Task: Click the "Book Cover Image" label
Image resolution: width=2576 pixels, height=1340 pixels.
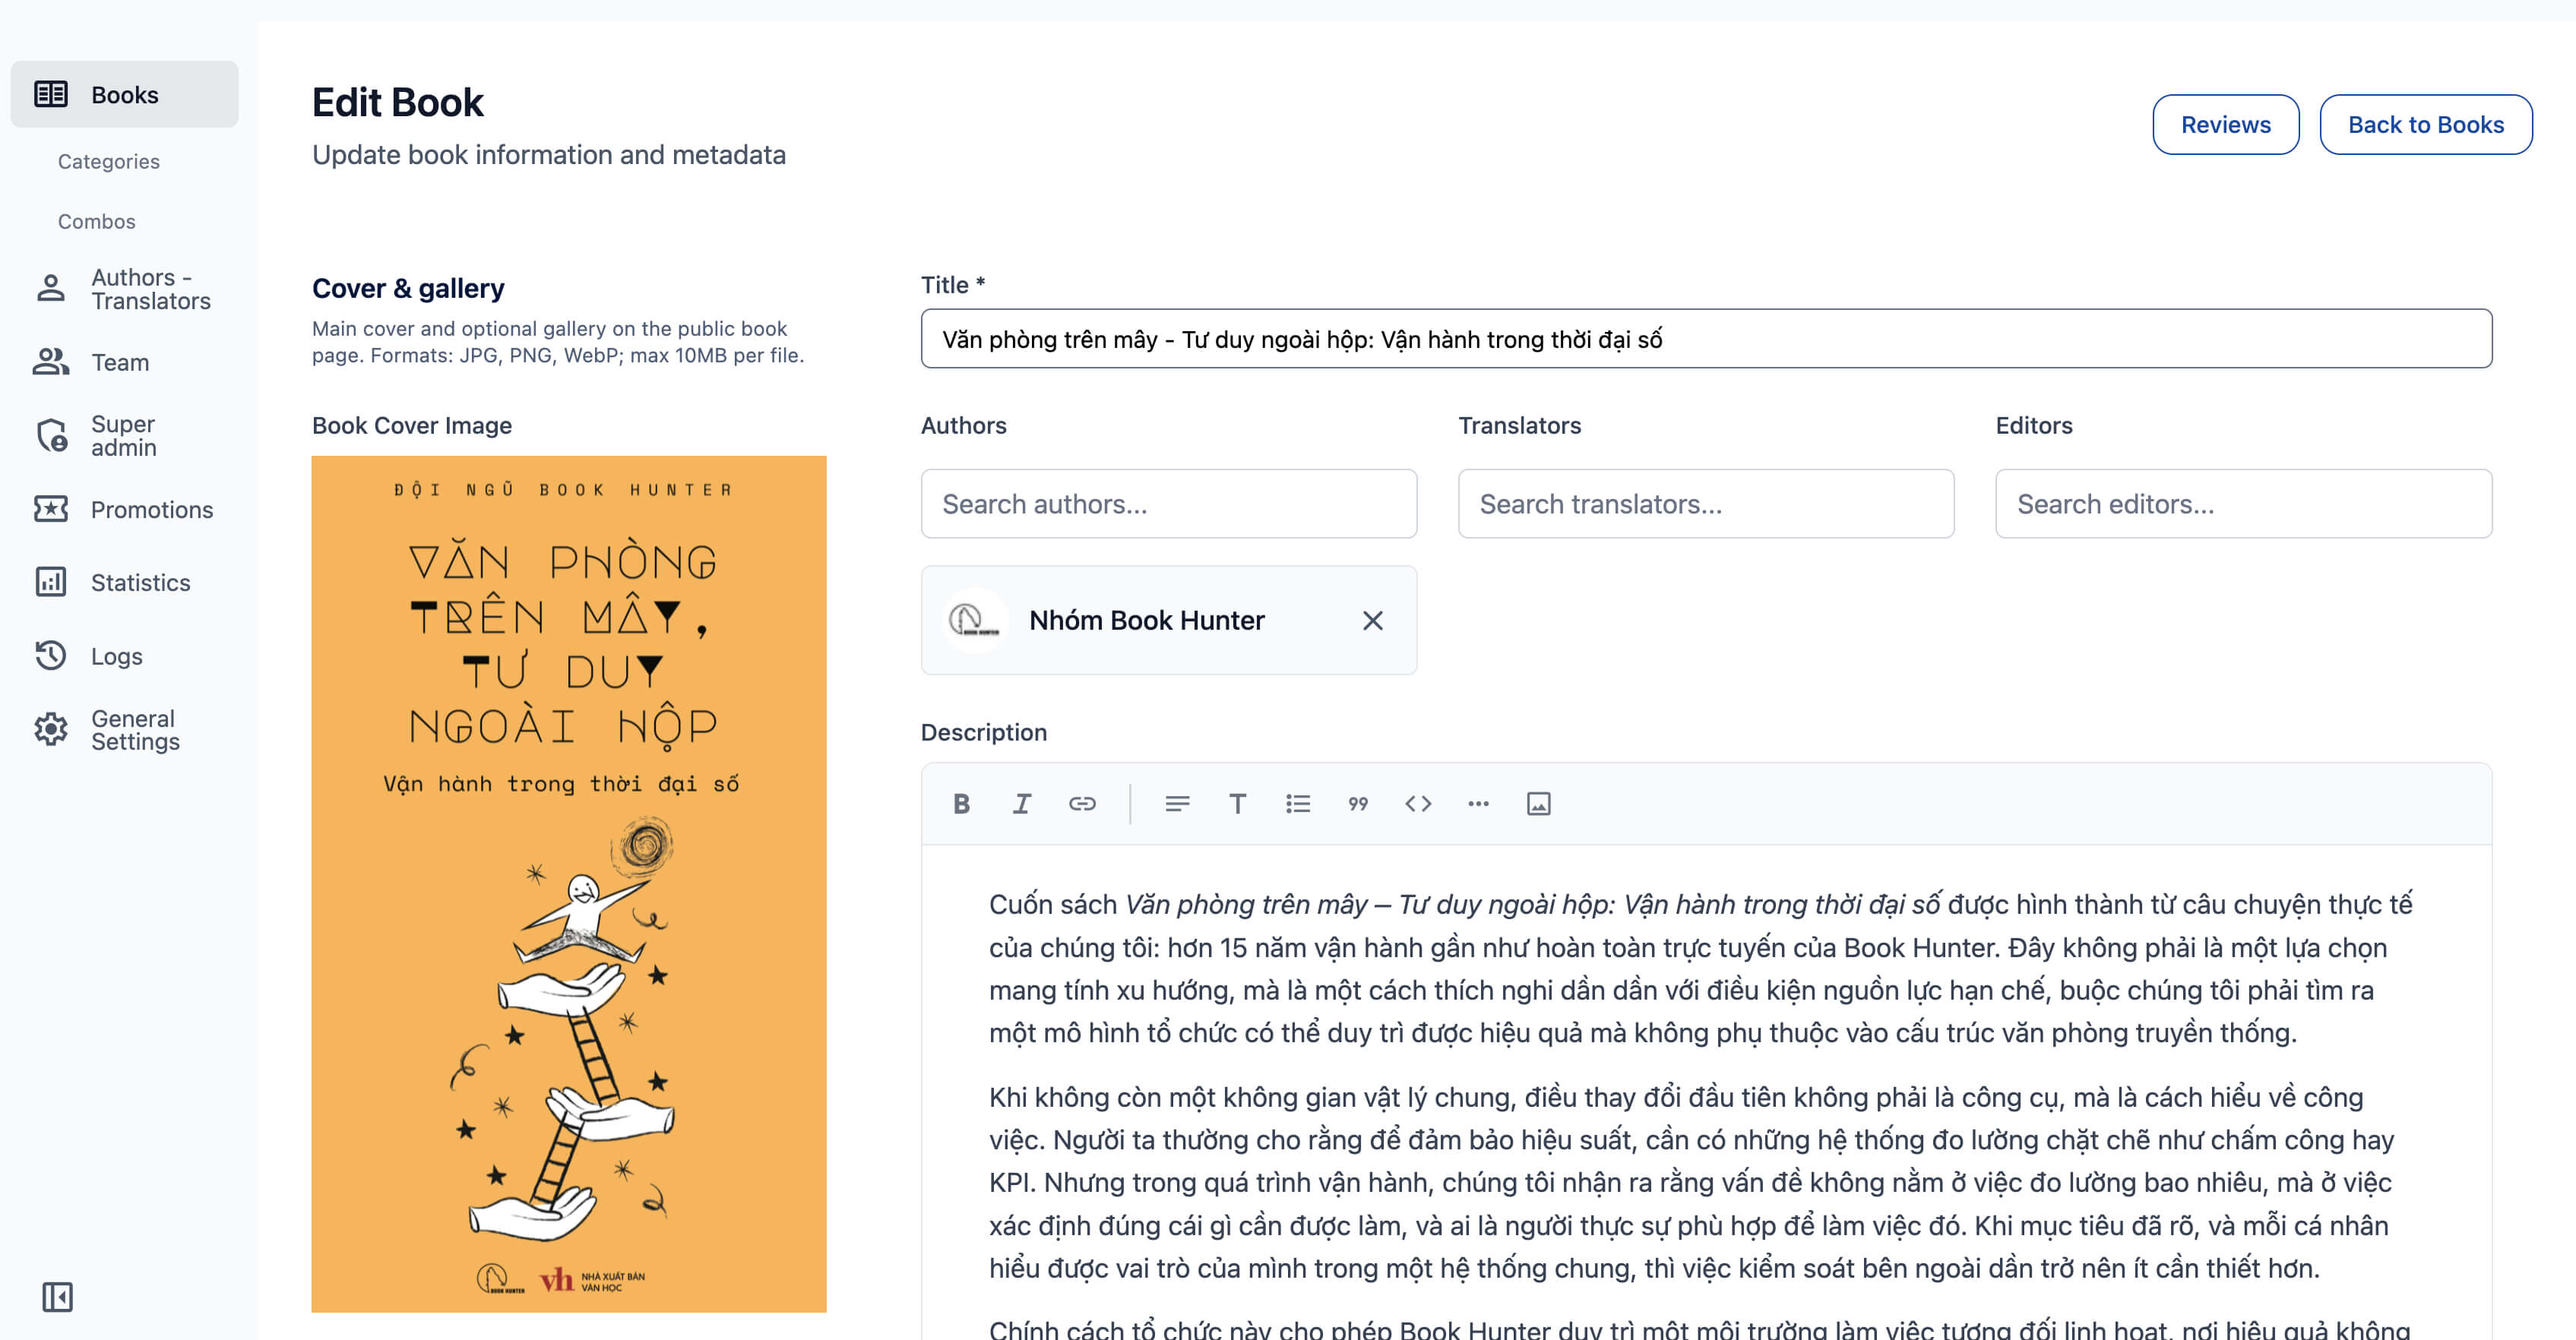Action: 411,426
